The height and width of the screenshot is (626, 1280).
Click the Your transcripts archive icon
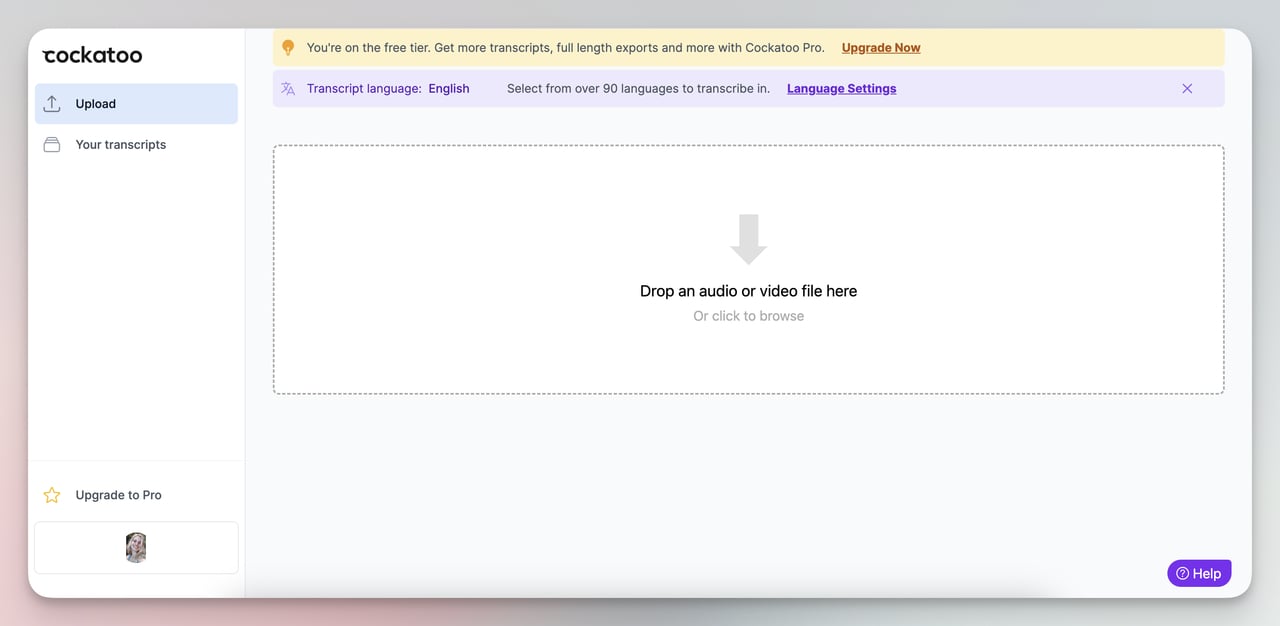click(52, 144)
